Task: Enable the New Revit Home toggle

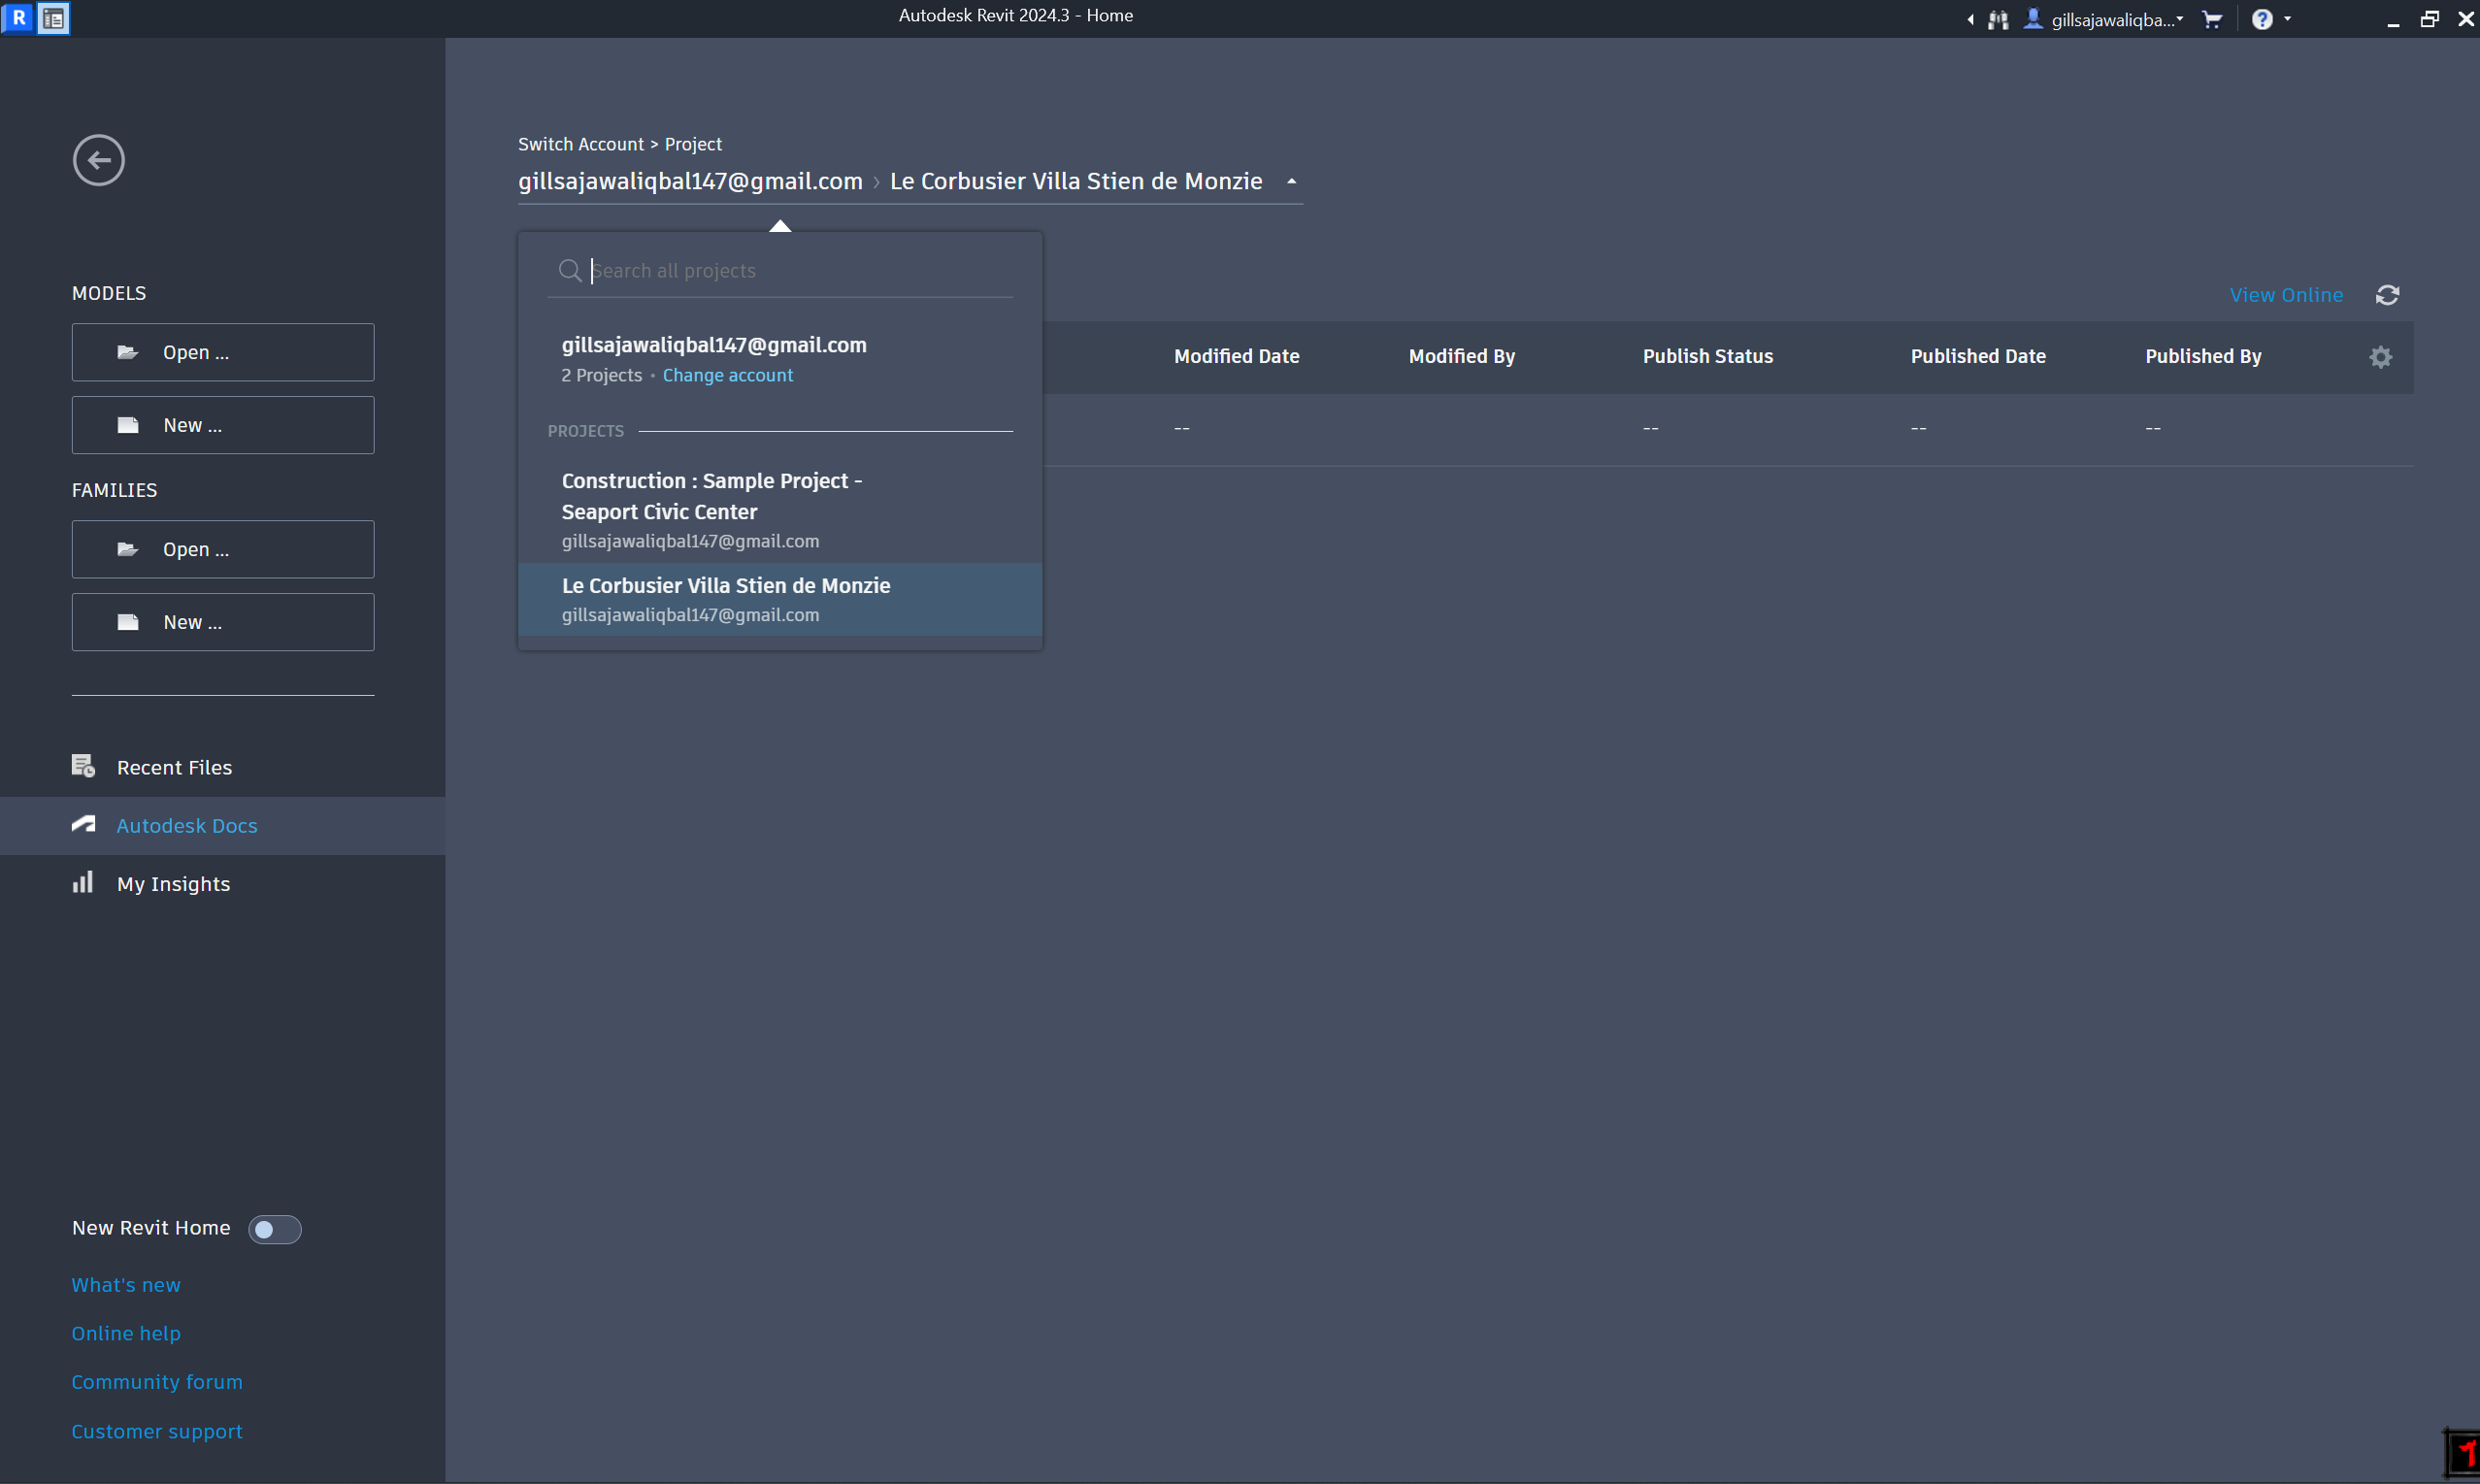Action: [275, 1229]
